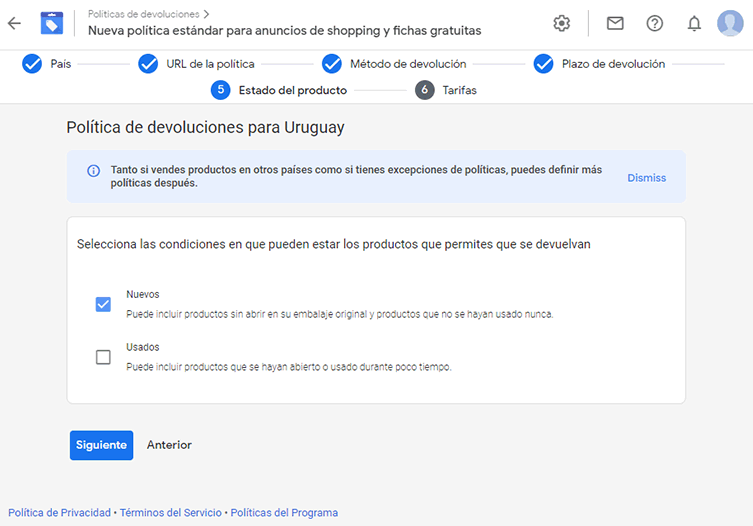Screen dimensions: 753x526
Task: Go to the Tarifas step
Action: [460, 90]
